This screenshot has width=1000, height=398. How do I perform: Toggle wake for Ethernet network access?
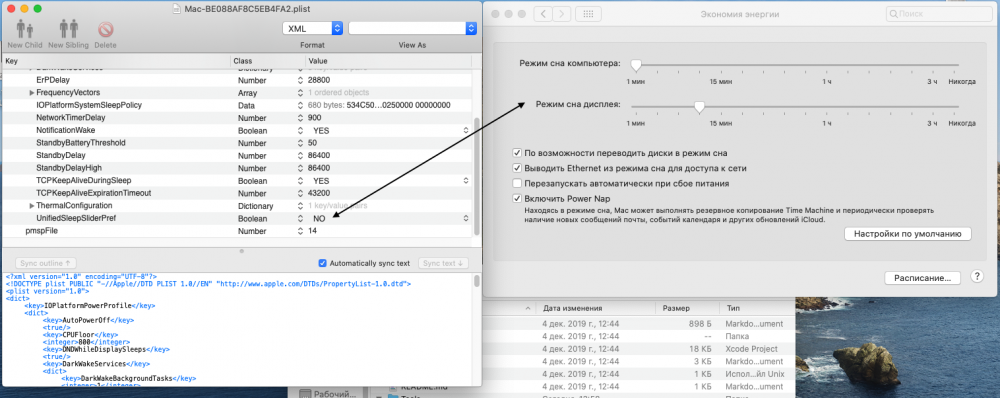pyautogui.click(x=517, y=168)
